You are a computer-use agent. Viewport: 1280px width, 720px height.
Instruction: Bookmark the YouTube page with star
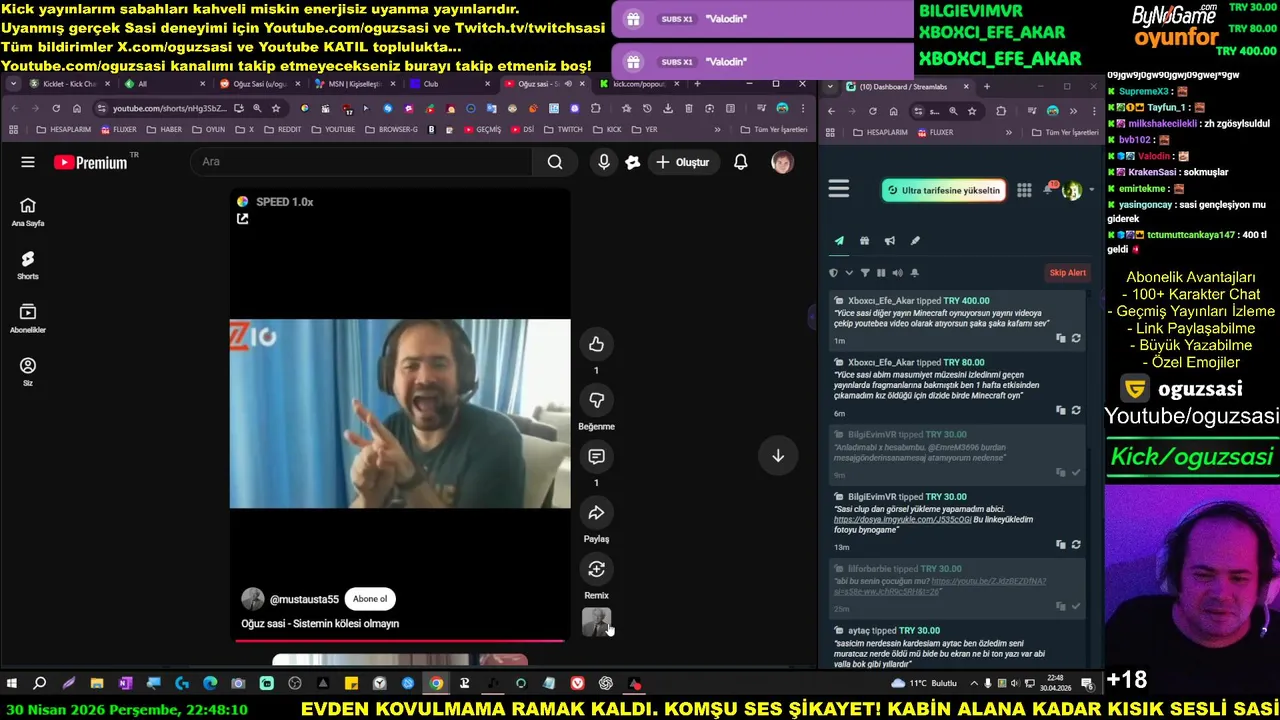276,108
